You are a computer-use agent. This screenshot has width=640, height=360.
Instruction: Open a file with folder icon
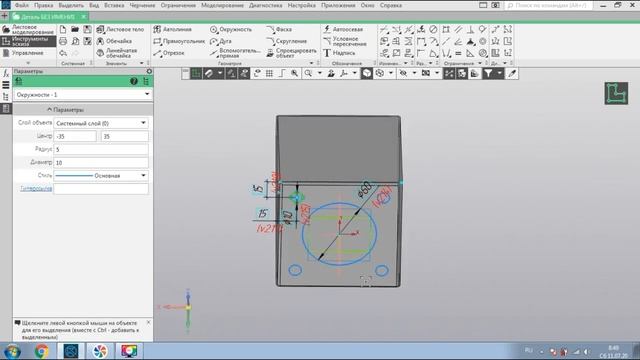(x=75, y=29)
